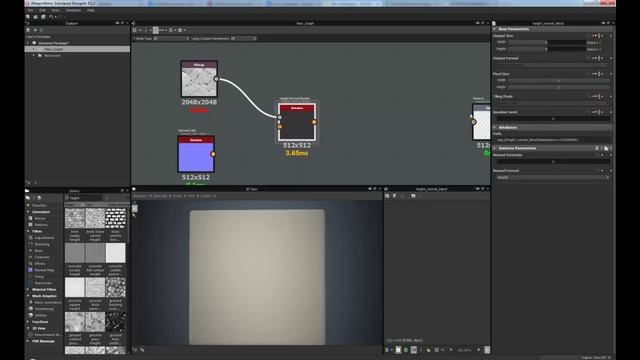Click the folder icon in Library toolbar
This screenshot has width=640, height=360.
click(28, 198)
